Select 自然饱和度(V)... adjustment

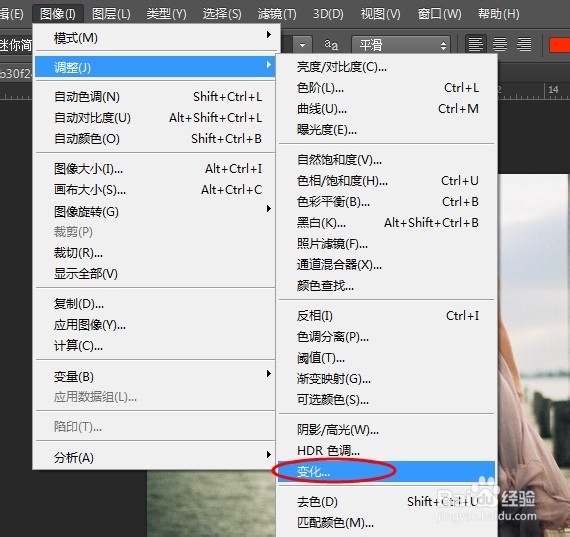click(x=386, y=160)
